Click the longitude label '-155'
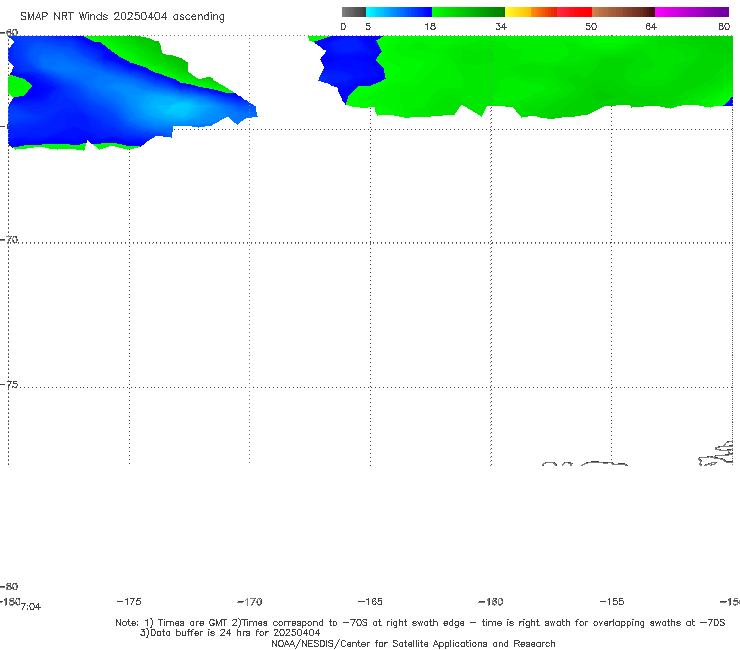The height and width of the screenshot is (650, 740). (x=612, y=602)
